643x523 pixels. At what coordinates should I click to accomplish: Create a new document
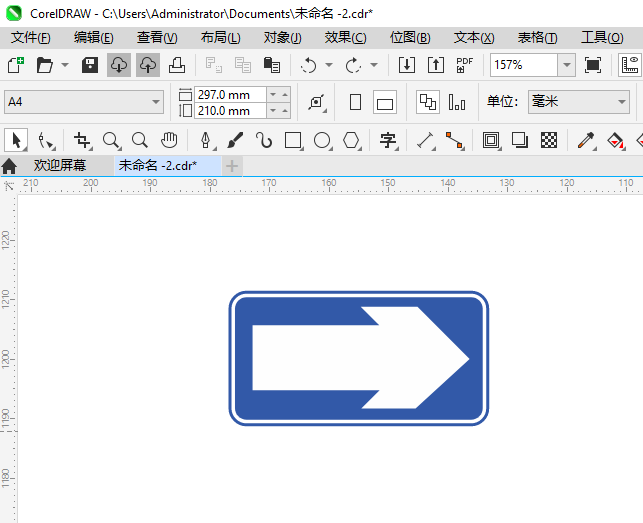[x=16, y=65]
